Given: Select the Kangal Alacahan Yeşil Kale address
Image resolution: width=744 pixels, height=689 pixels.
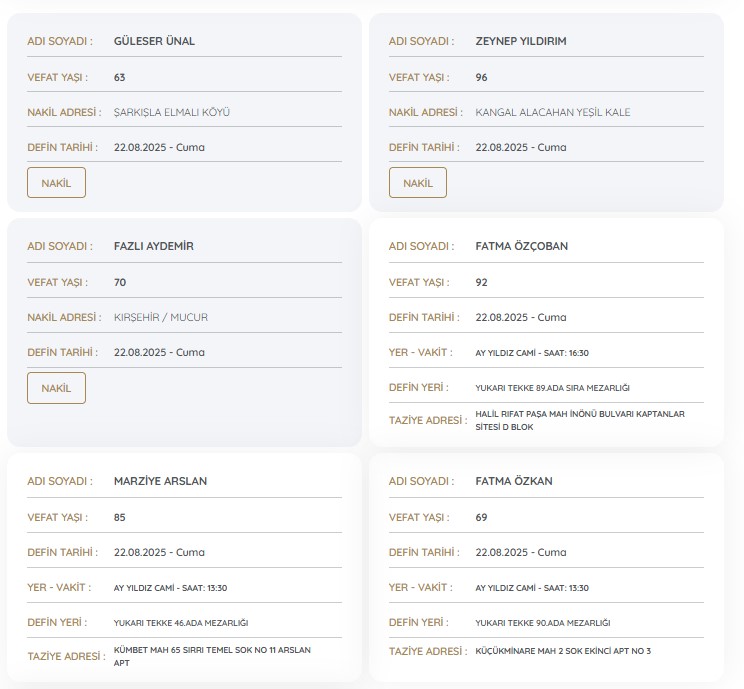Looking at the screenshot, I should click(553, 112).
